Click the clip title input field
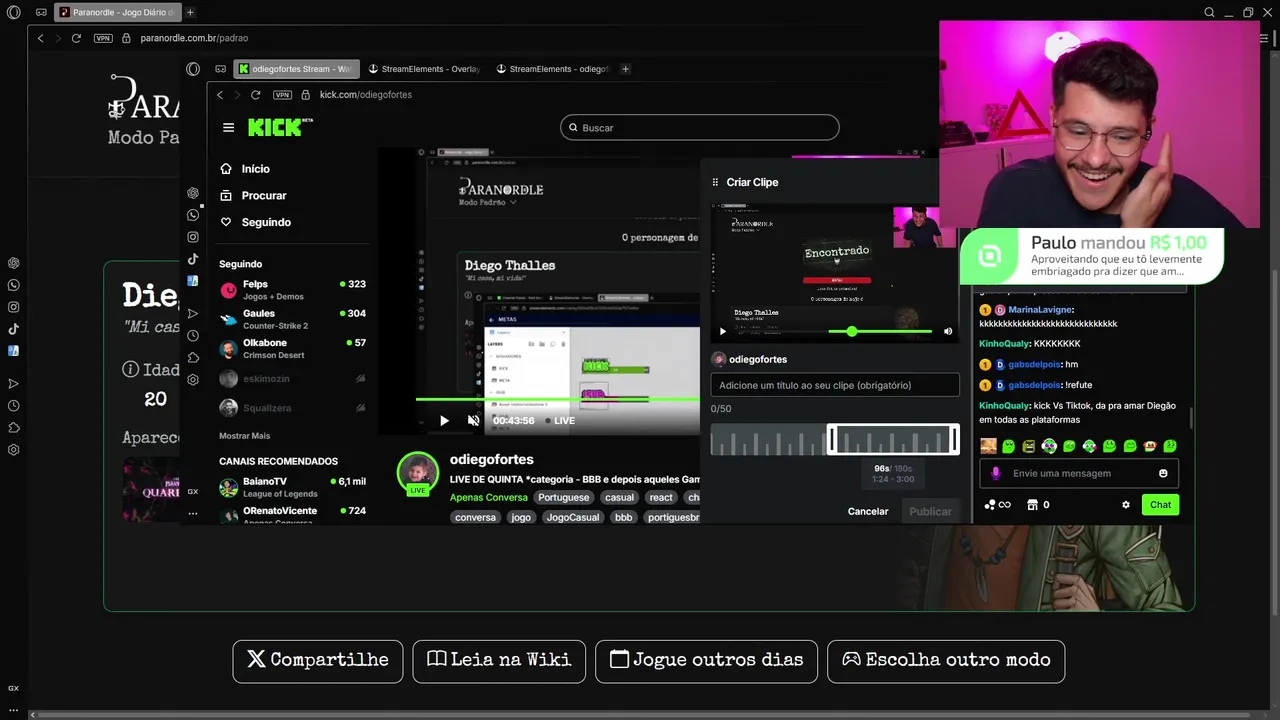Screen dimensions: 1280x720 [835, 385]
